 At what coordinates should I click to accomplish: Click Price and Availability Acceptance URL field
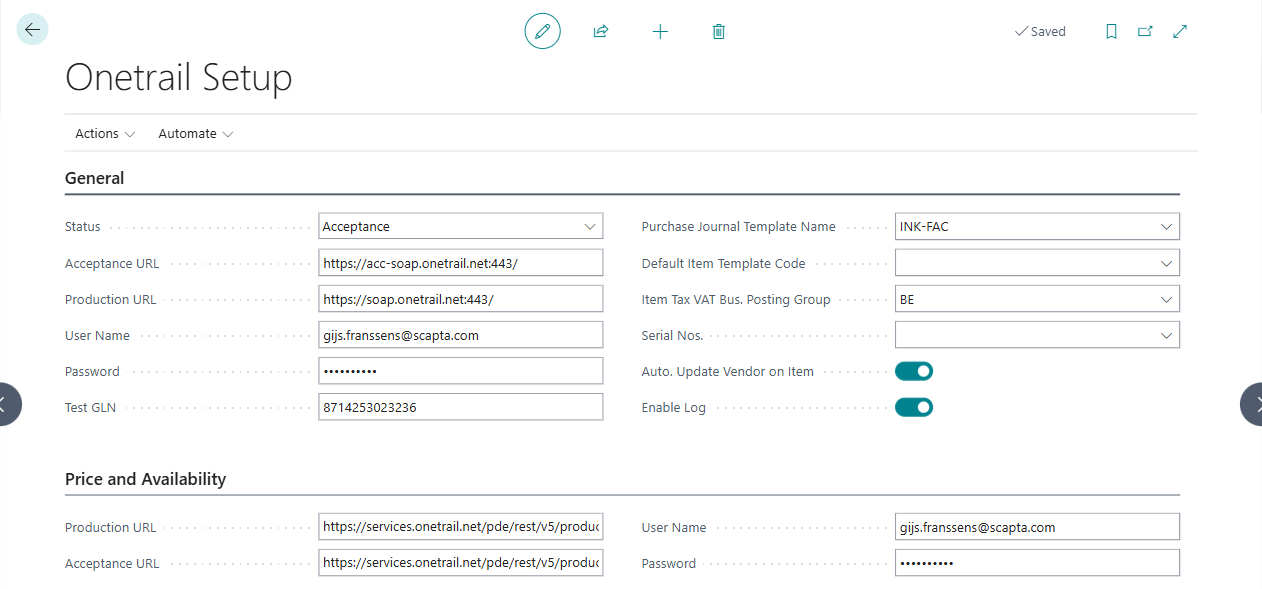coord(461,563)
